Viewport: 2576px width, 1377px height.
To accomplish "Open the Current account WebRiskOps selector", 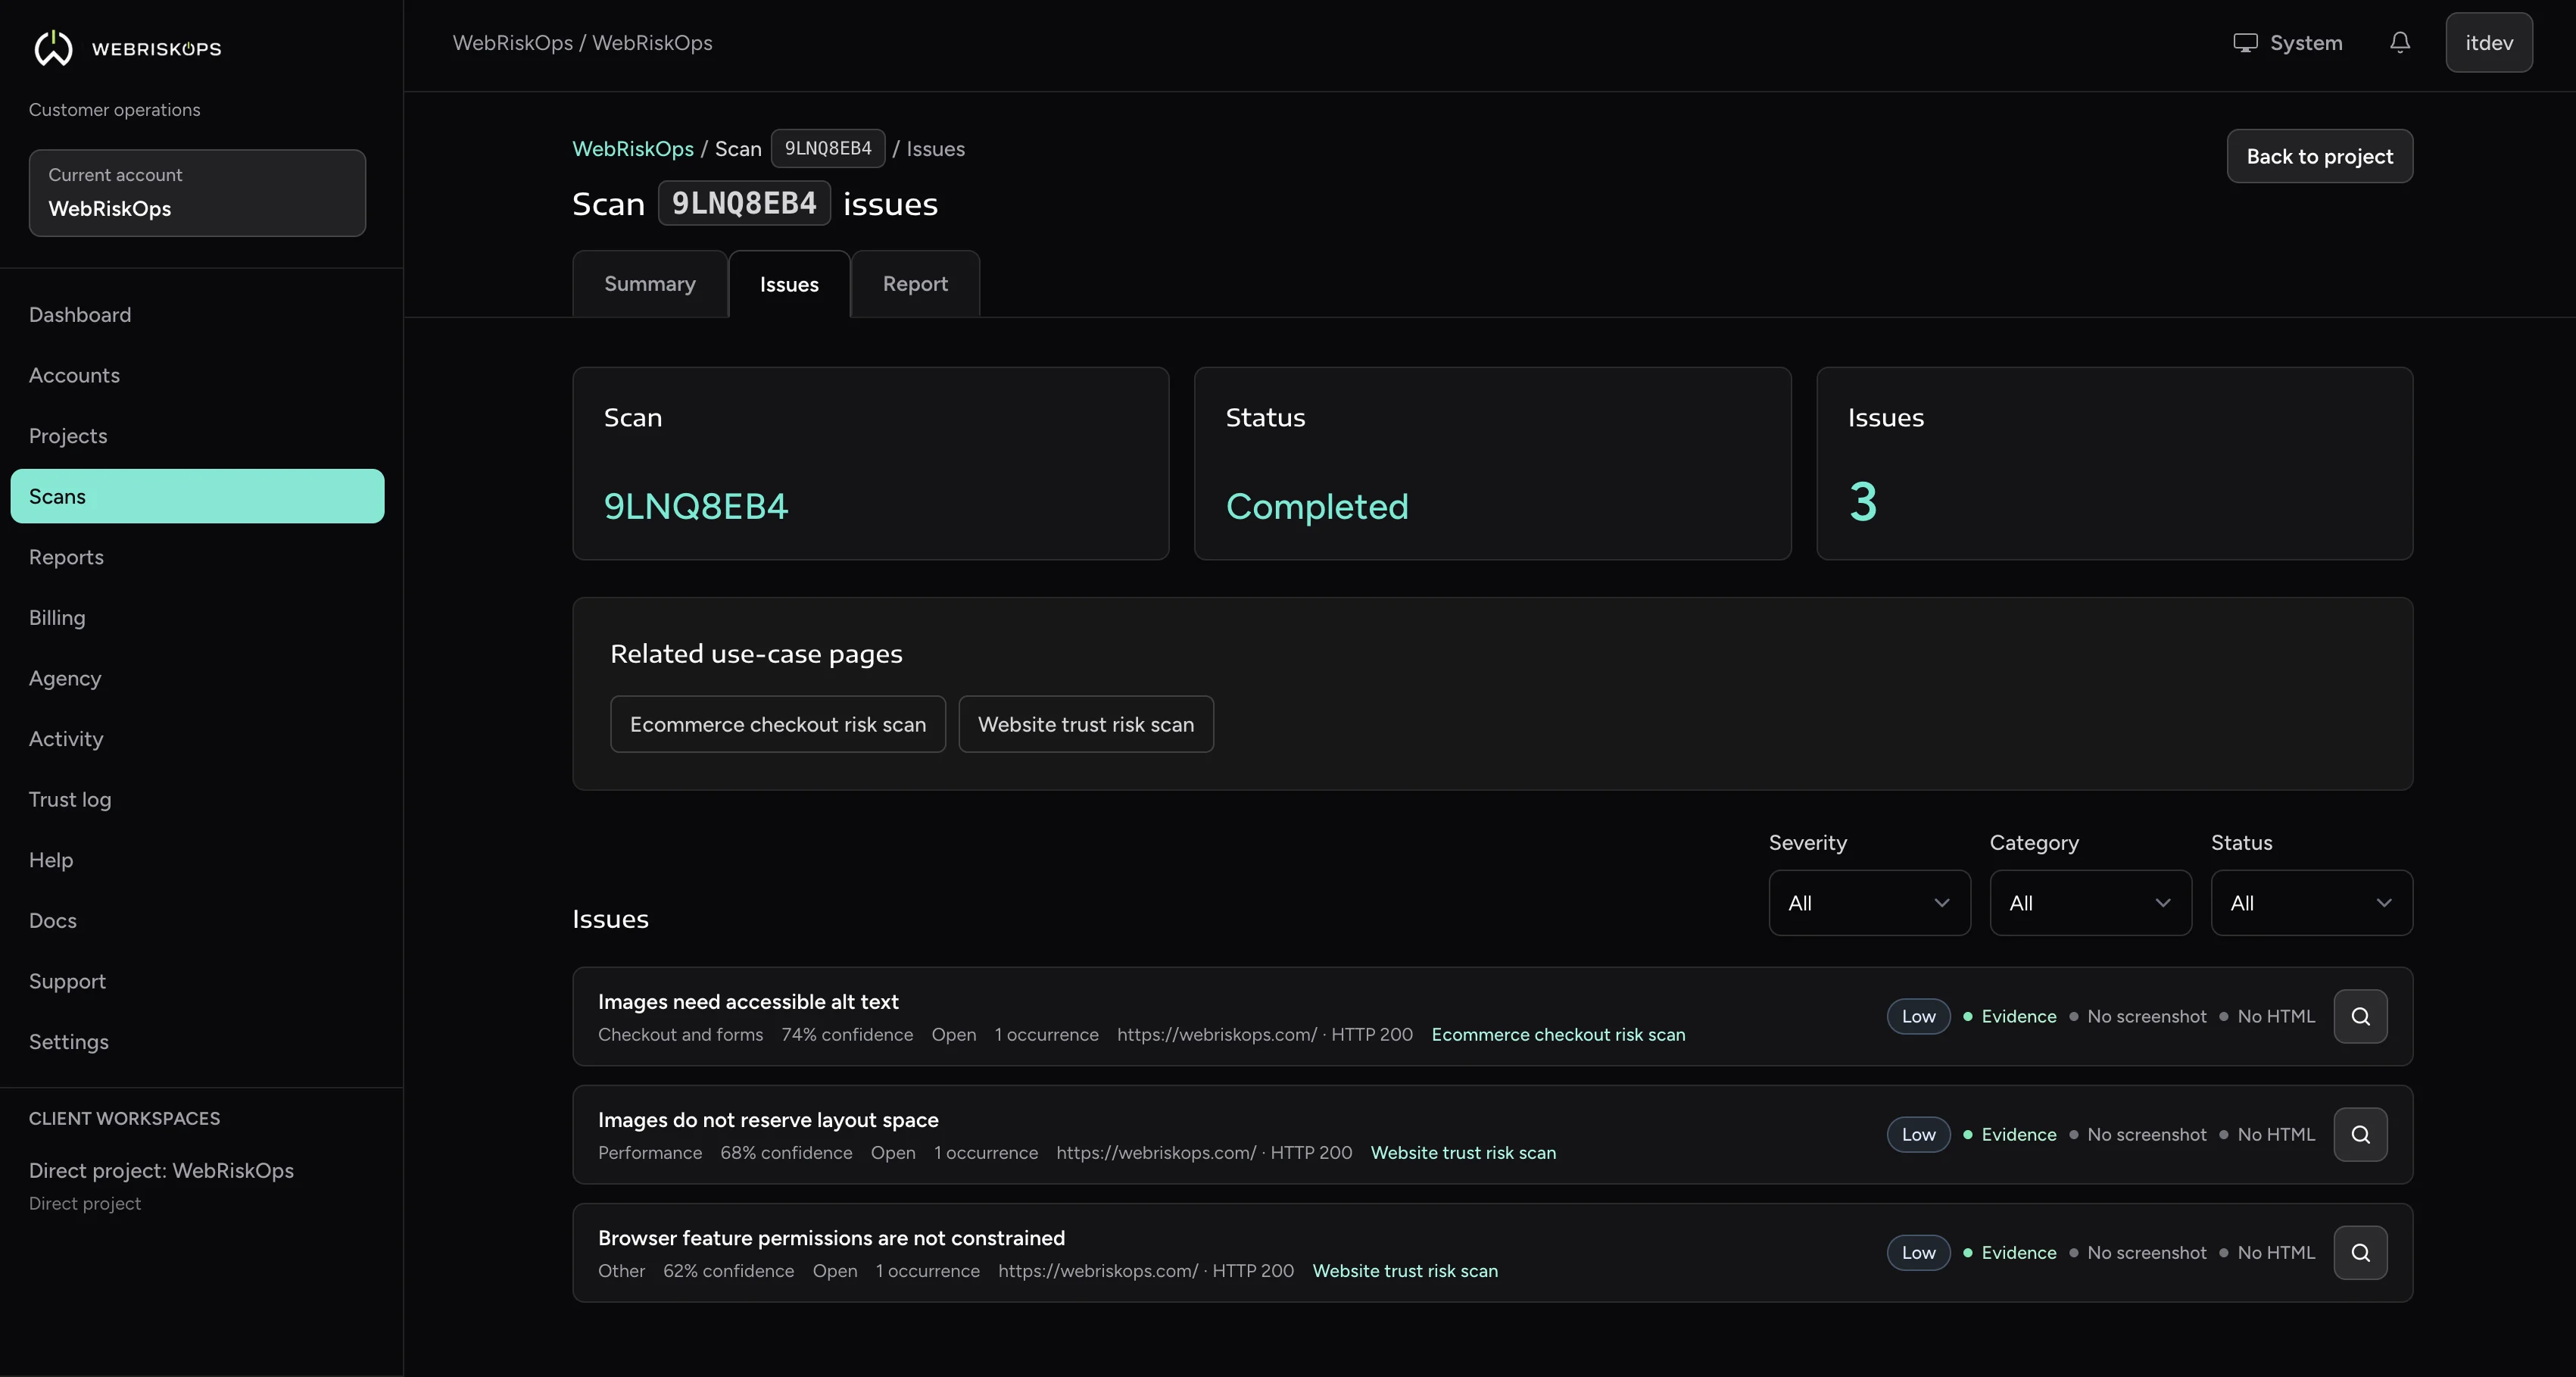I will coord(197,193).
